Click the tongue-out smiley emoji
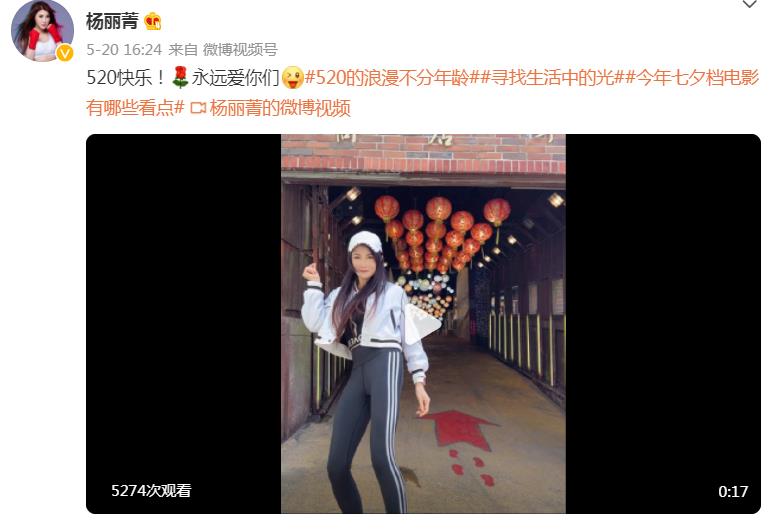The width and height of the screenshot is (769, 529). (293, 77)
